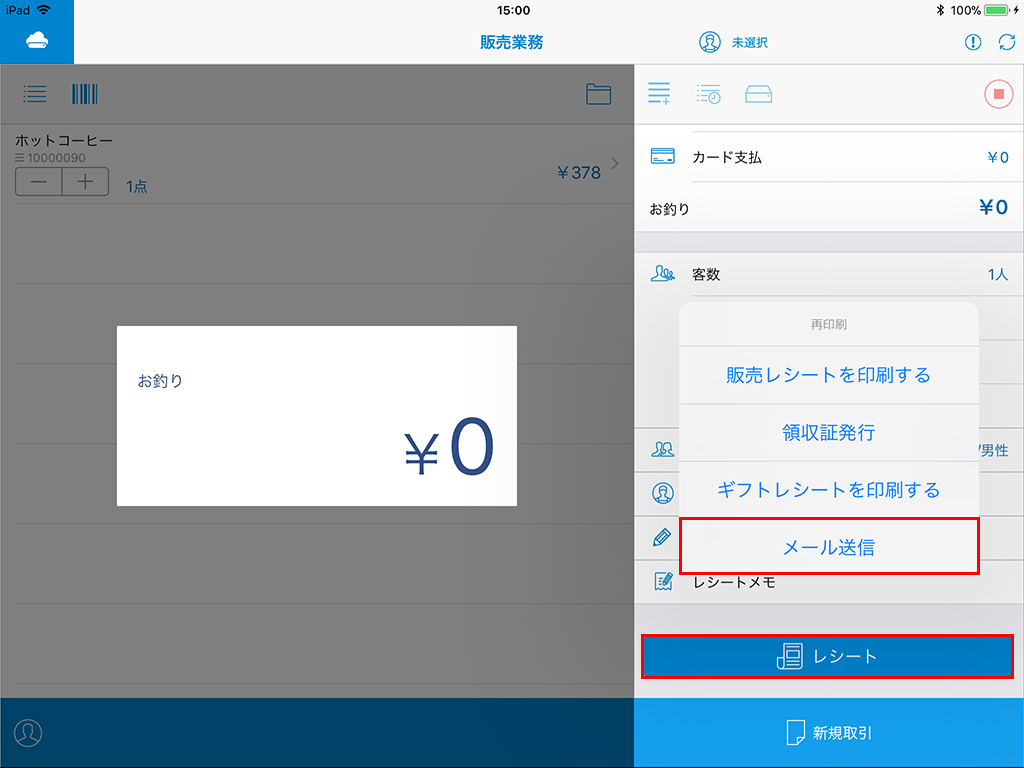Open the folder icon in left toolbar

pos(598,94)
